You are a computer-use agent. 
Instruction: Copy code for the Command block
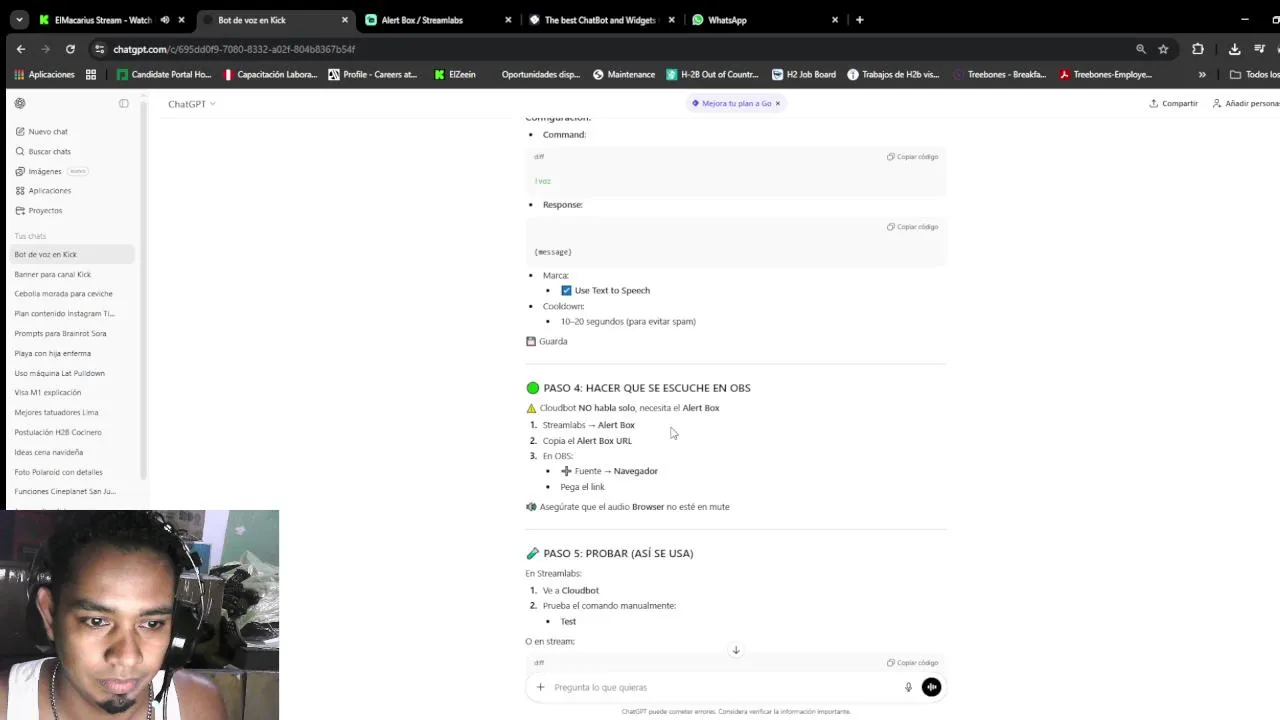(912, 156)
